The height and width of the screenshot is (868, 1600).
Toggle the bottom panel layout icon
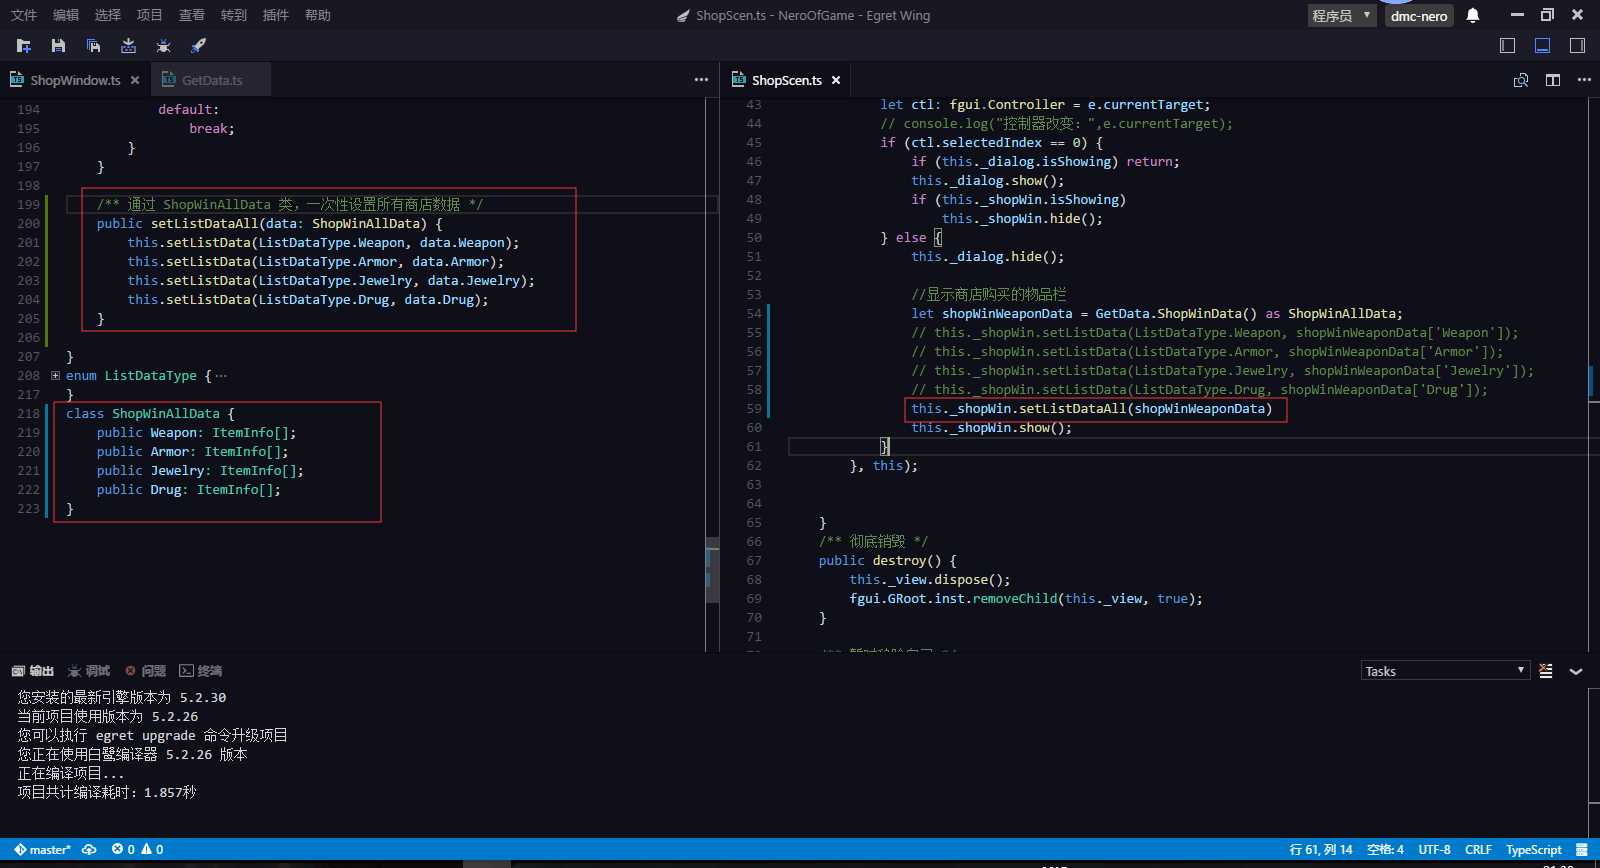click(1543, 46)
